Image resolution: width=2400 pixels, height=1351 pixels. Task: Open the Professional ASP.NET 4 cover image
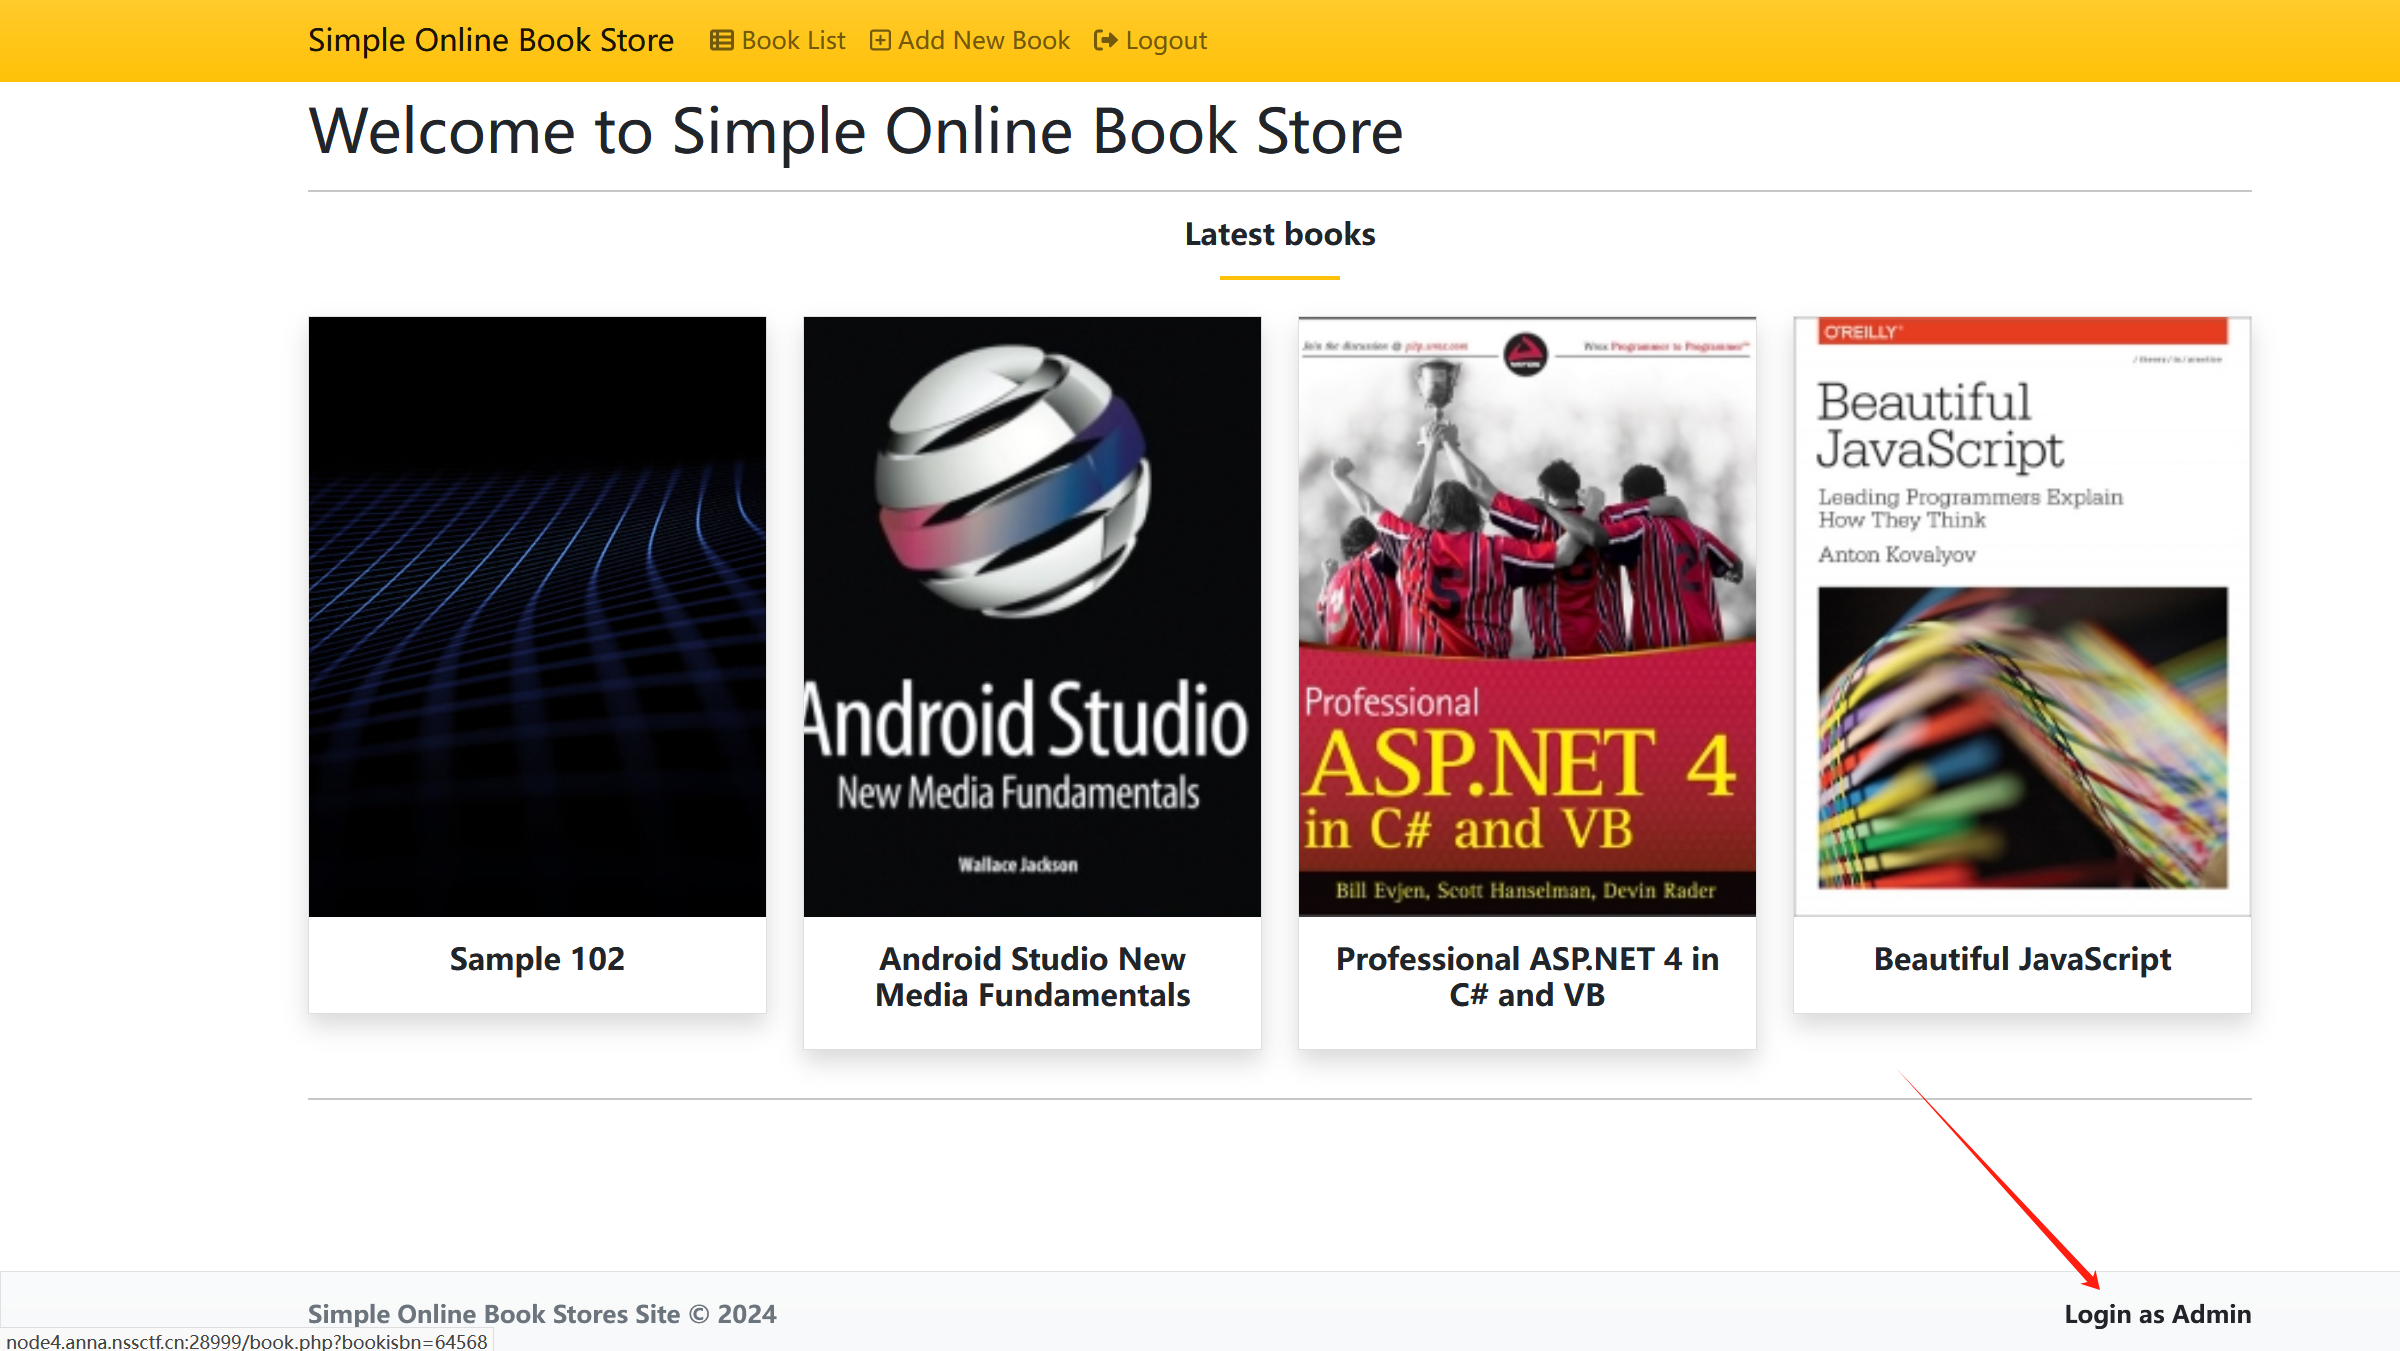1527,616
